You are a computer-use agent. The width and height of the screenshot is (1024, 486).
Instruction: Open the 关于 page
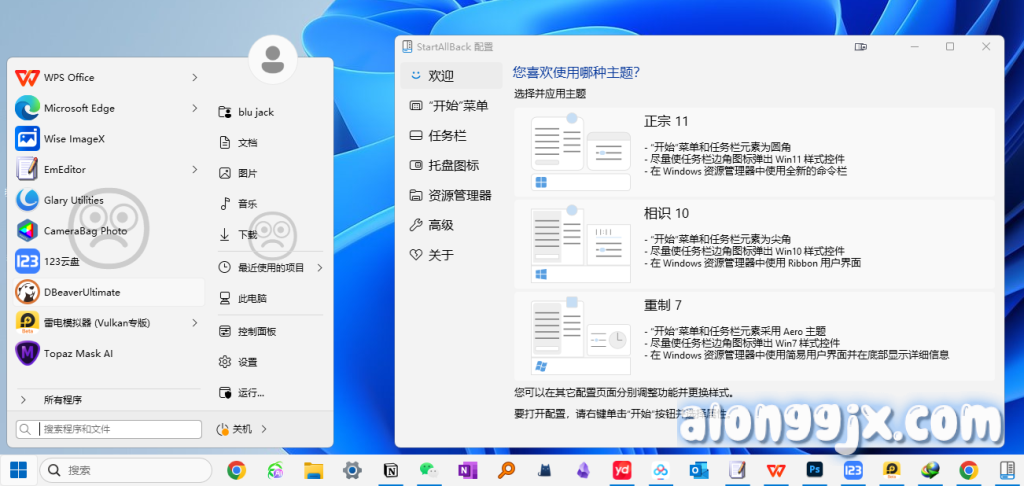coord(452,255)
